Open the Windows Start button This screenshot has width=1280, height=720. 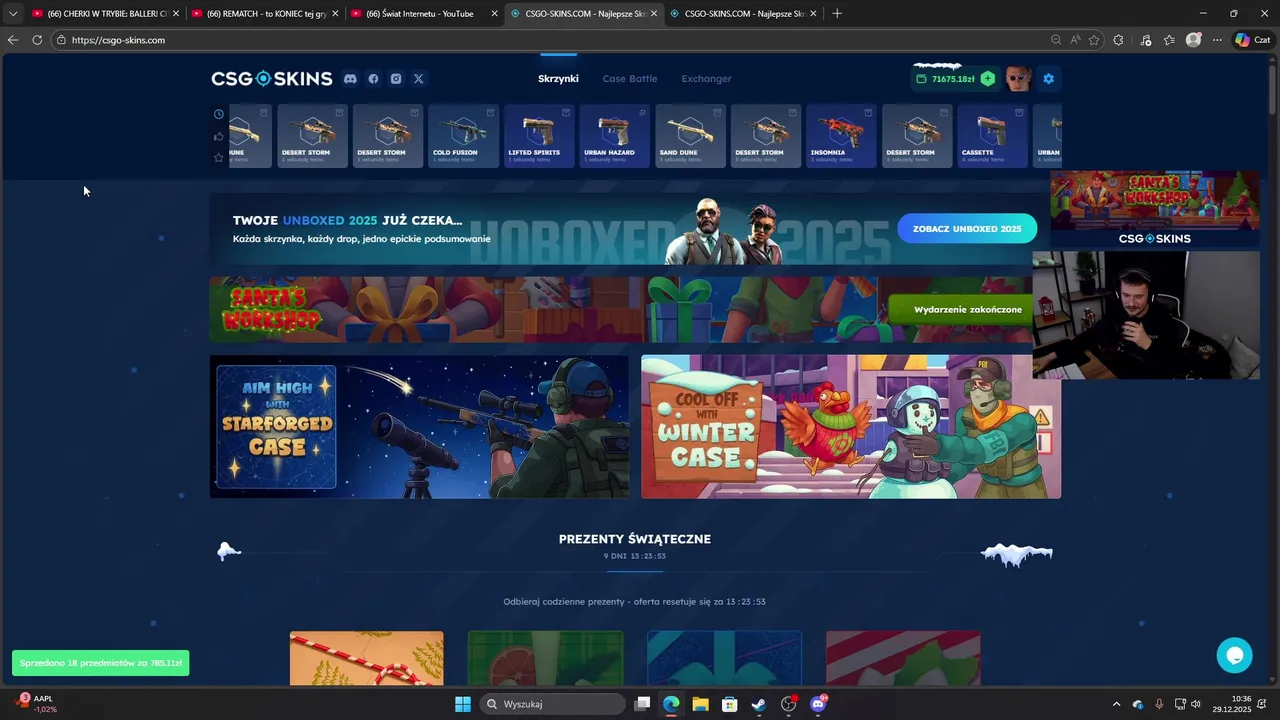pos(463,704)
